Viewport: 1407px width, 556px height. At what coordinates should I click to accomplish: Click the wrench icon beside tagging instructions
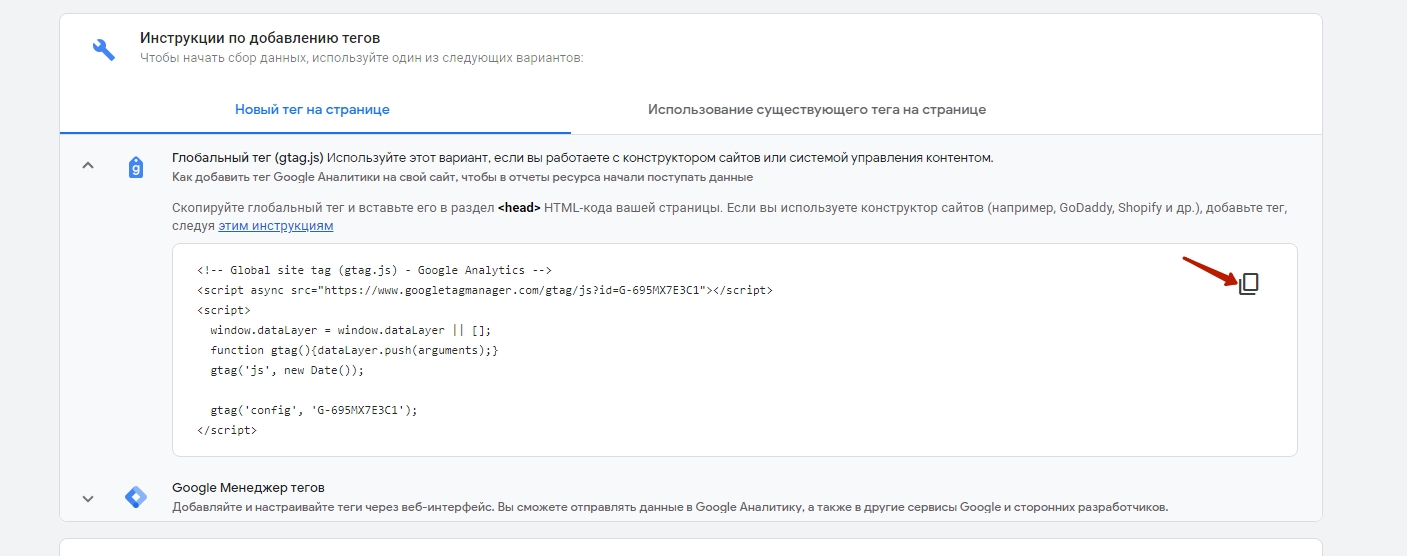(x=104, y=49)
